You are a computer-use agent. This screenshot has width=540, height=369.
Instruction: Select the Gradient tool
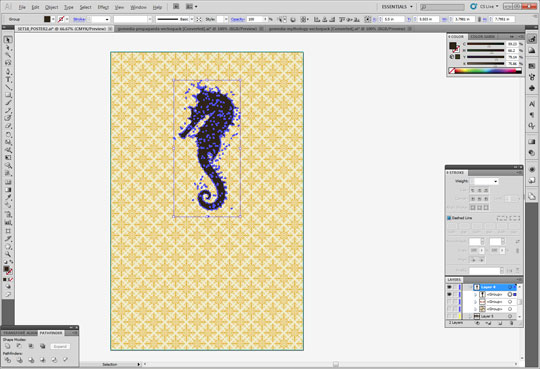(x=8, y=189)
